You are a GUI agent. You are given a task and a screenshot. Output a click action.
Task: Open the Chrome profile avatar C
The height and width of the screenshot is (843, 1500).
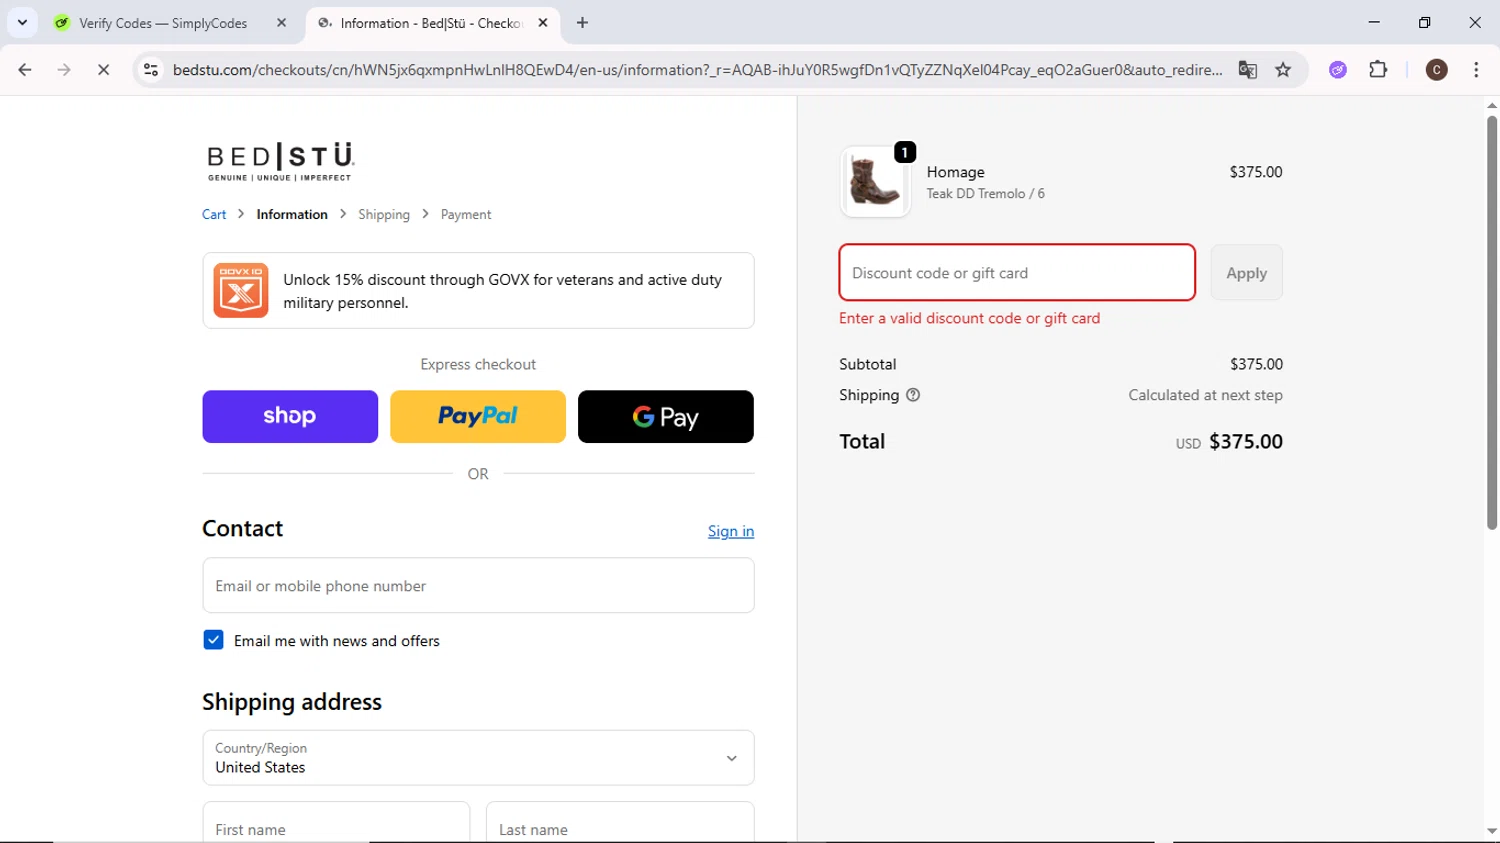point(1437,70)
